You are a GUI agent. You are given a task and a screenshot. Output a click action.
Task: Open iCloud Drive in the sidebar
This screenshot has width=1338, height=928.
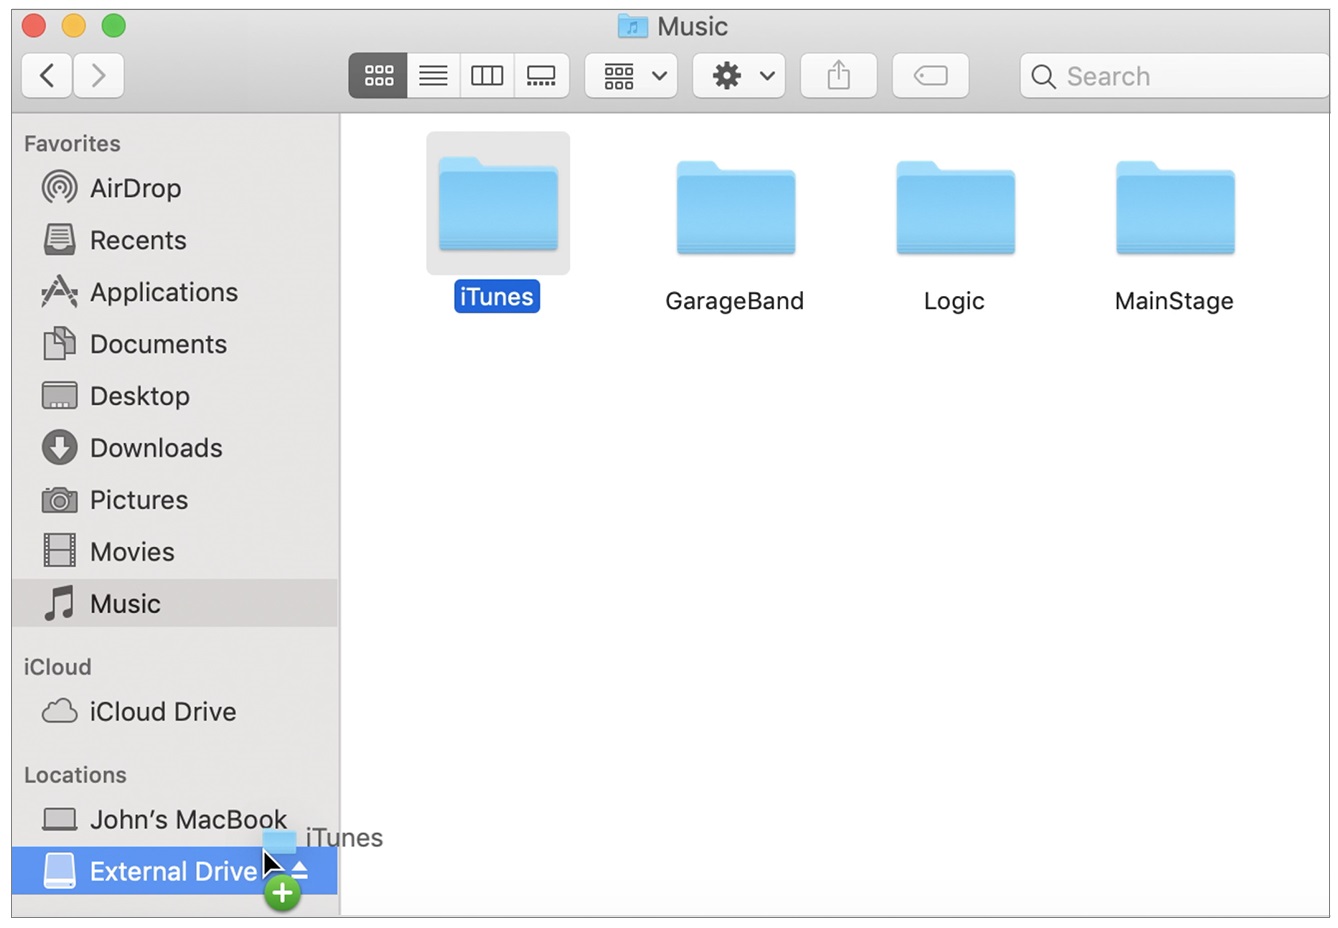coord(175,712)
